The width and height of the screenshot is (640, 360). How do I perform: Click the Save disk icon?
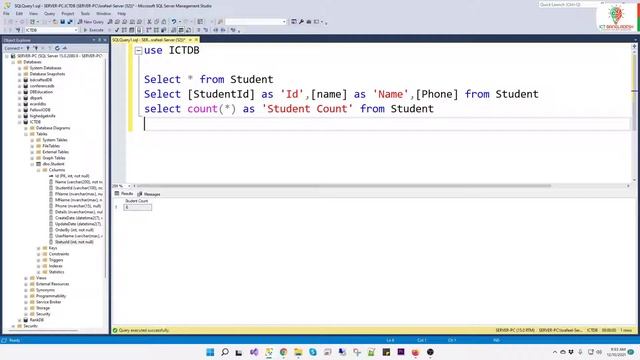[62, 22]
